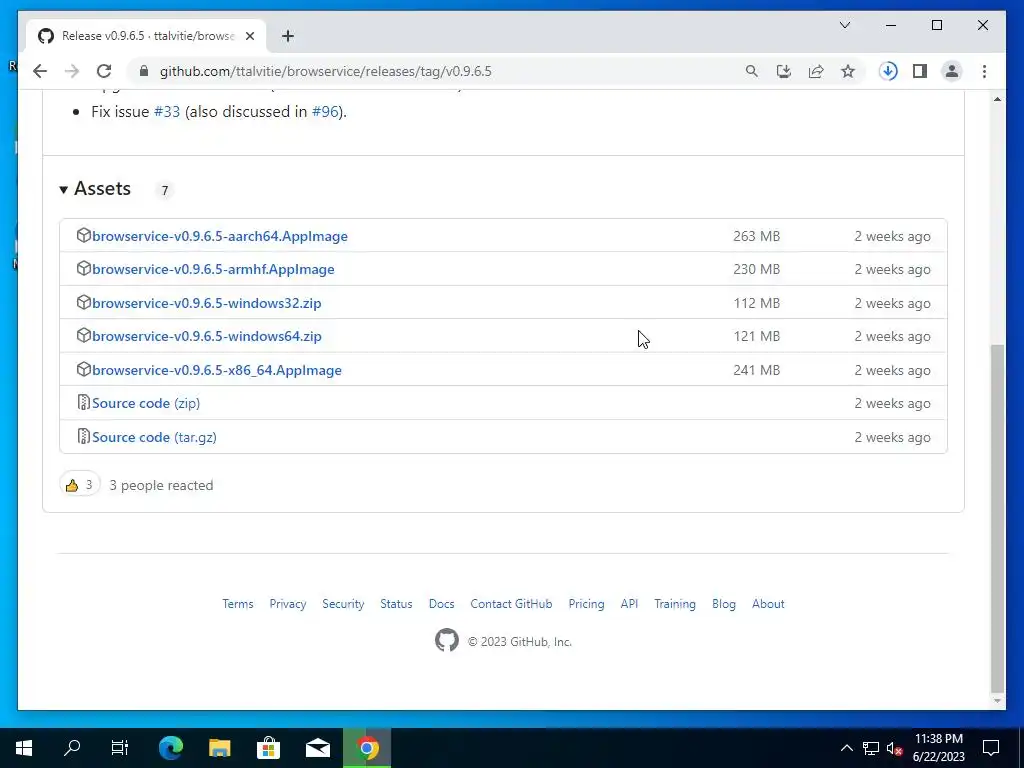The width and height of the screenshot is (1024, 768).
Task: Click the browser forward arrow
Action: [72, 71]
